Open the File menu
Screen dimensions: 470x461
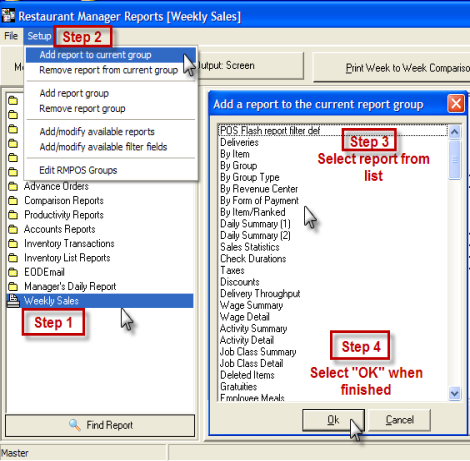[x=11, y=36]
